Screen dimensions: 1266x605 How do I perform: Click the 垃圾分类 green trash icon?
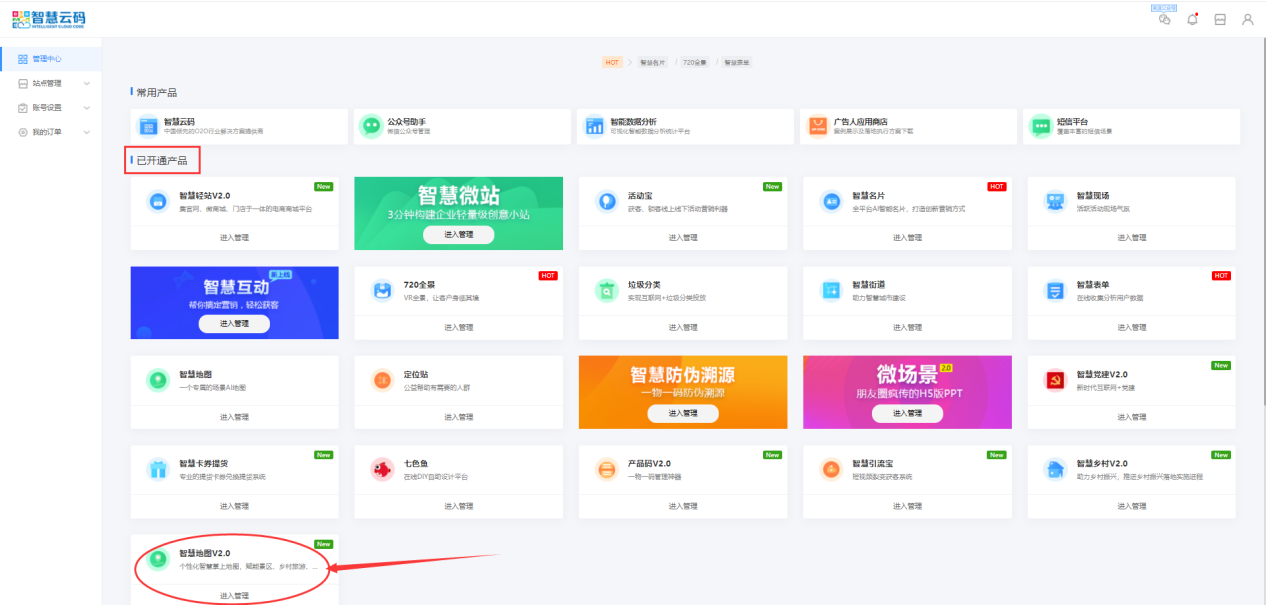tap(606, 290)
